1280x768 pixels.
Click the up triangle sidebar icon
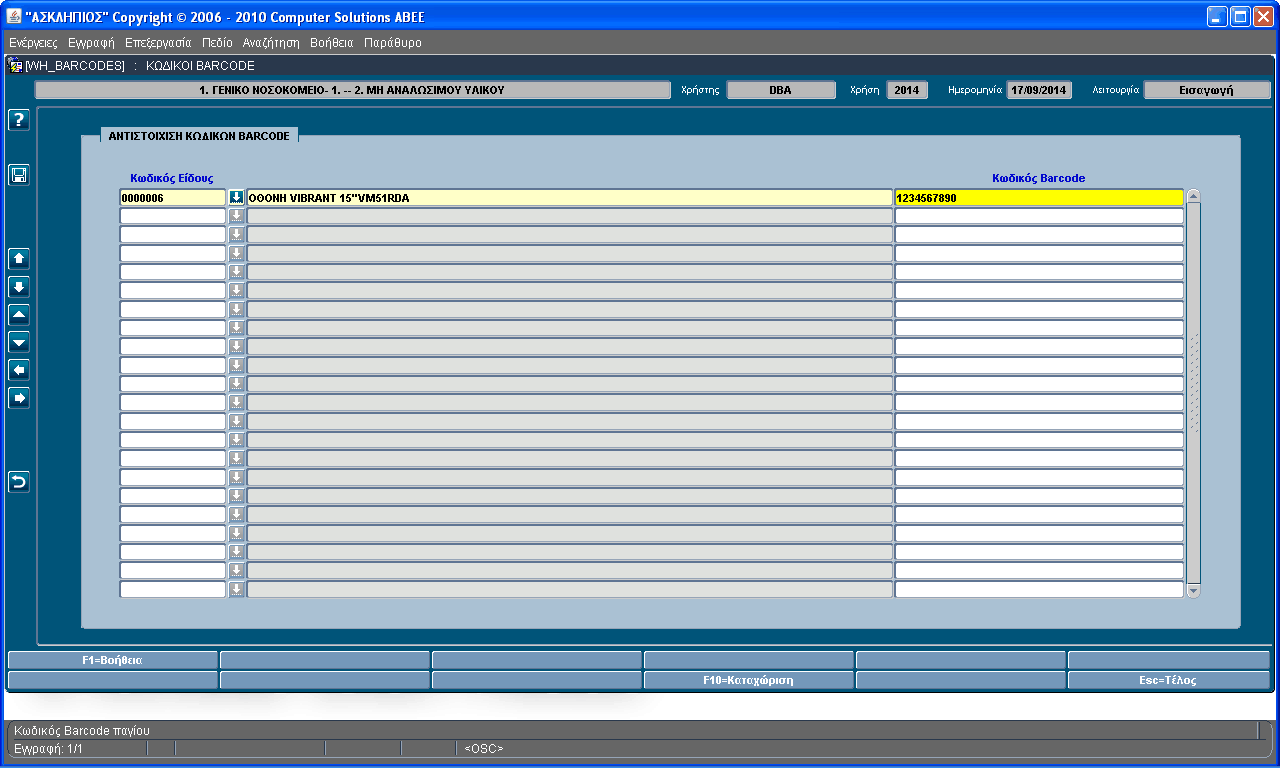point(19,315)
